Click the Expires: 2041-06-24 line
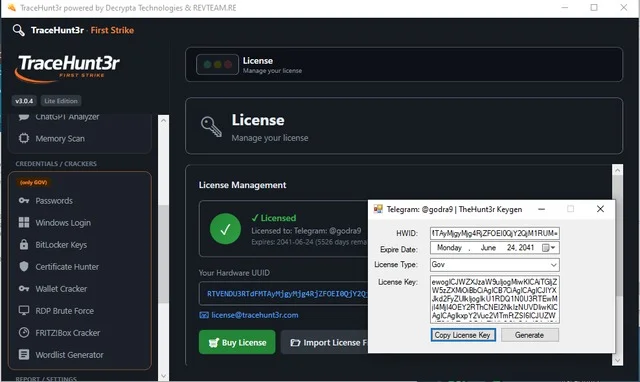640x382 pixels. click(x=309, y=242)
